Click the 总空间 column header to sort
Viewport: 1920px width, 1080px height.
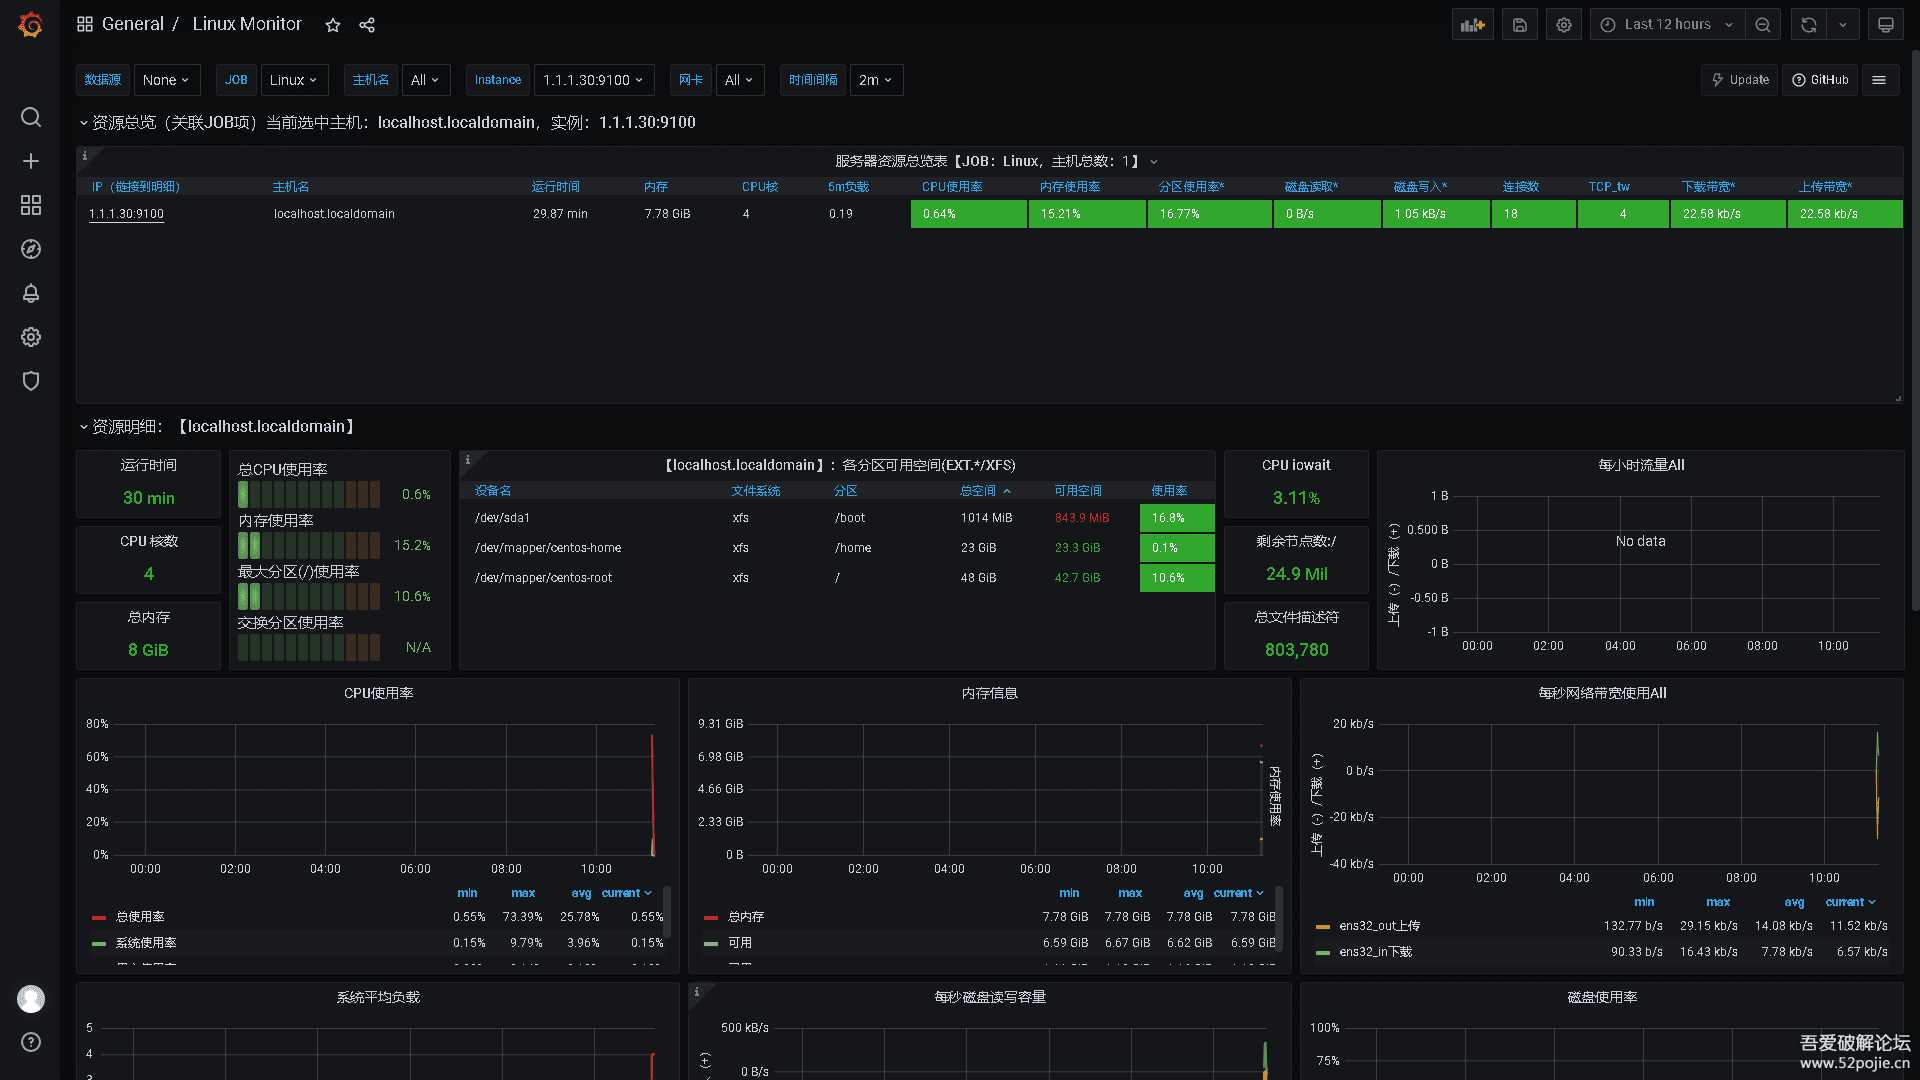tap(978, 491)
